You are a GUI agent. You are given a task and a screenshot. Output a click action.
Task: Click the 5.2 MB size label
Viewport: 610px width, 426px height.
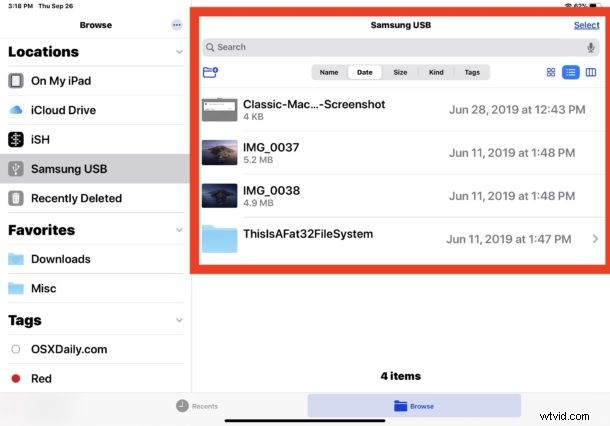pyautogui.click(x=258, y=160)
